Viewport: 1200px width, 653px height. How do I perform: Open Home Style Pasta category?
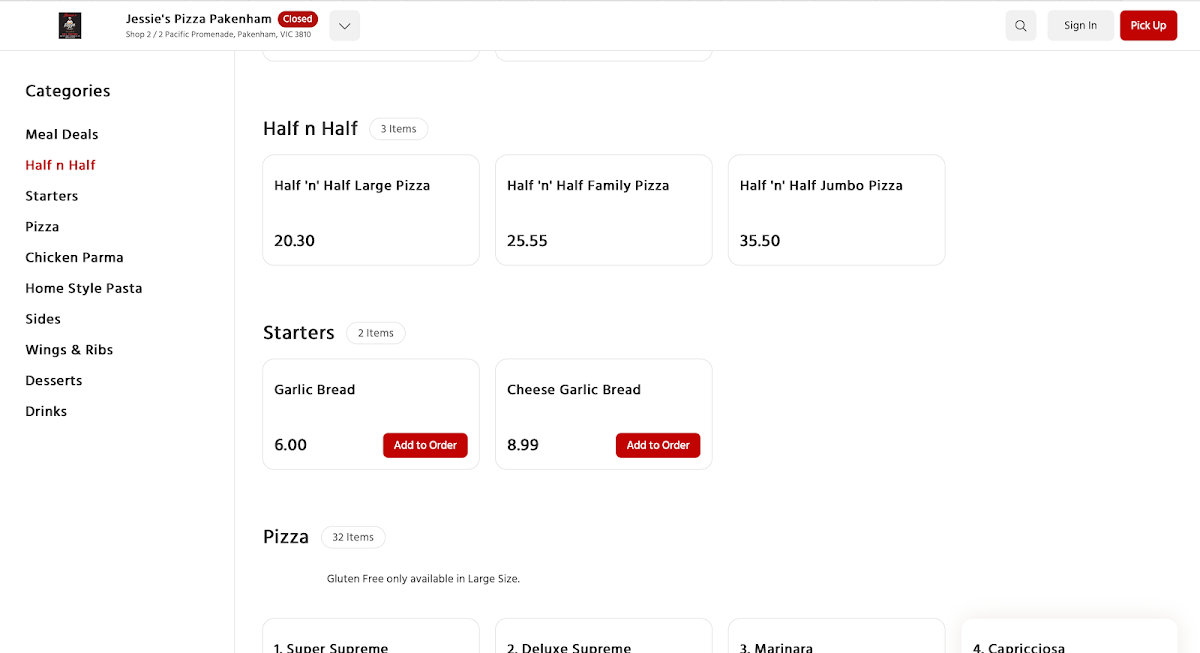[x=84, y=288]
